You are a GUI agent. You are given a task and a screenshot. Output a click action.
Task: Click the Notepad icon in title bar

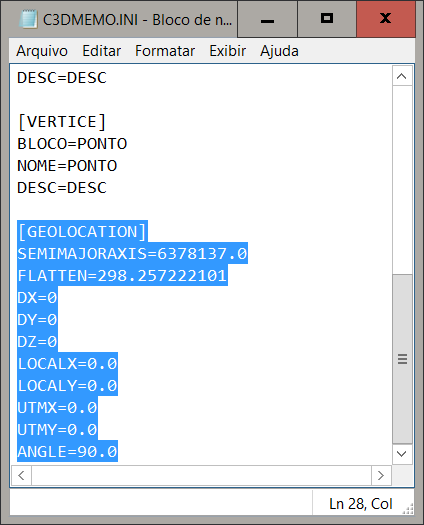tap(28, 19)
